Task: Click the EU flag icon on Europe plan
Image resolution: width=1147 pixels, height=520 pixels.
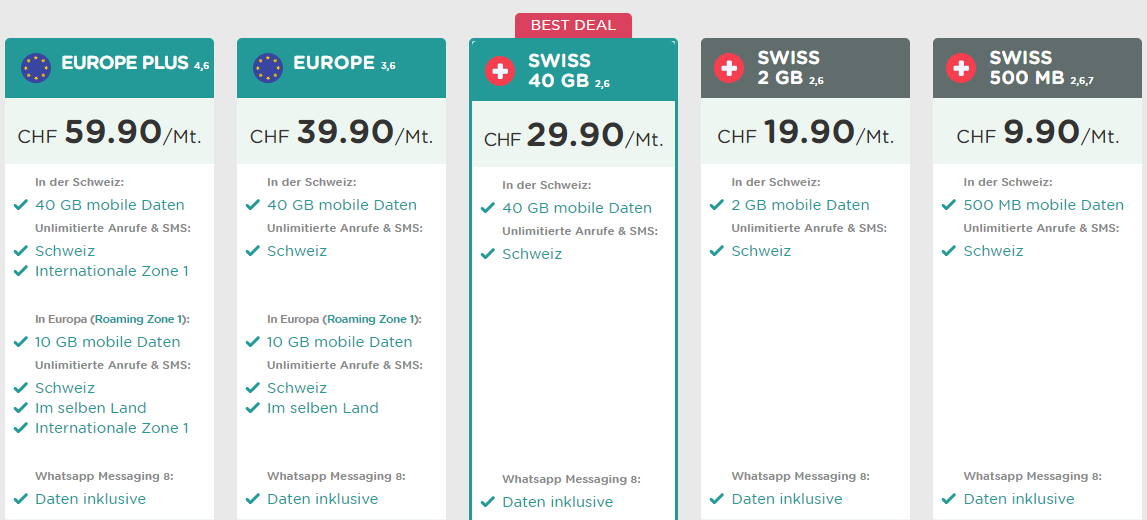Action: coord(269,68)
